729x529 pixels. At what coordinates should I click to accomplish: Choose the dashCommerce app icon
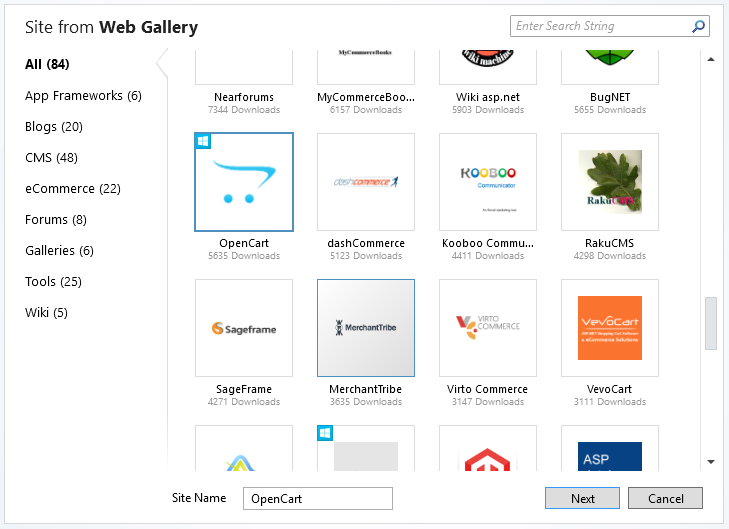tap(366, 182)
